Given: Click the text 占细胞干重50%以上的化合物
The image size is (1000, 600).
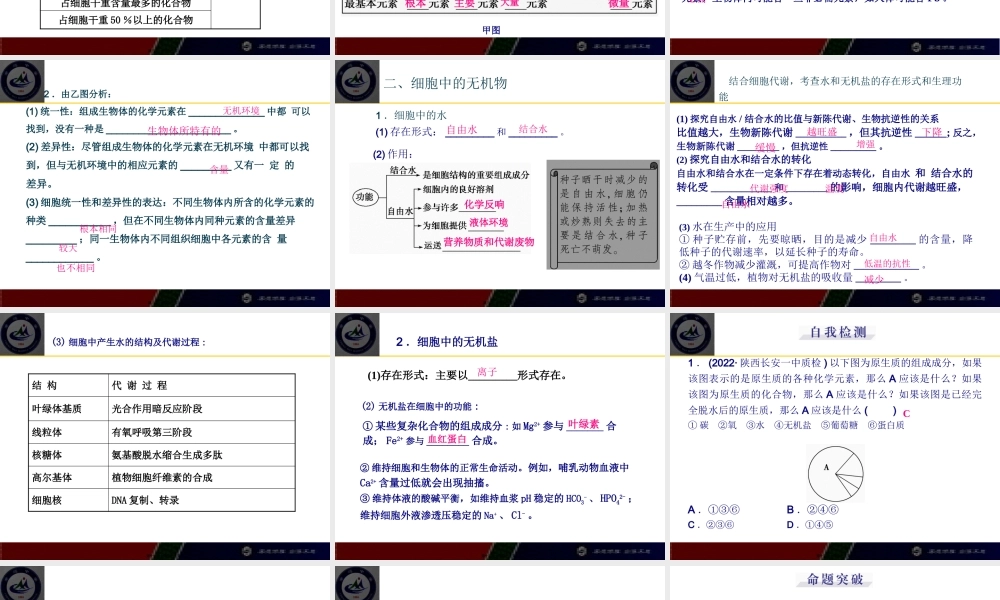Looking at the screenshot, I should (x=126, y=20).
